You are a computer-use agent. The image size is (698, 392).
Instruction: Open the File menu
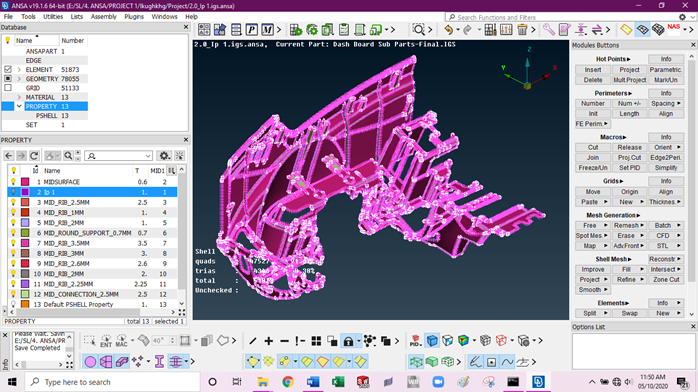click(8, 16)
